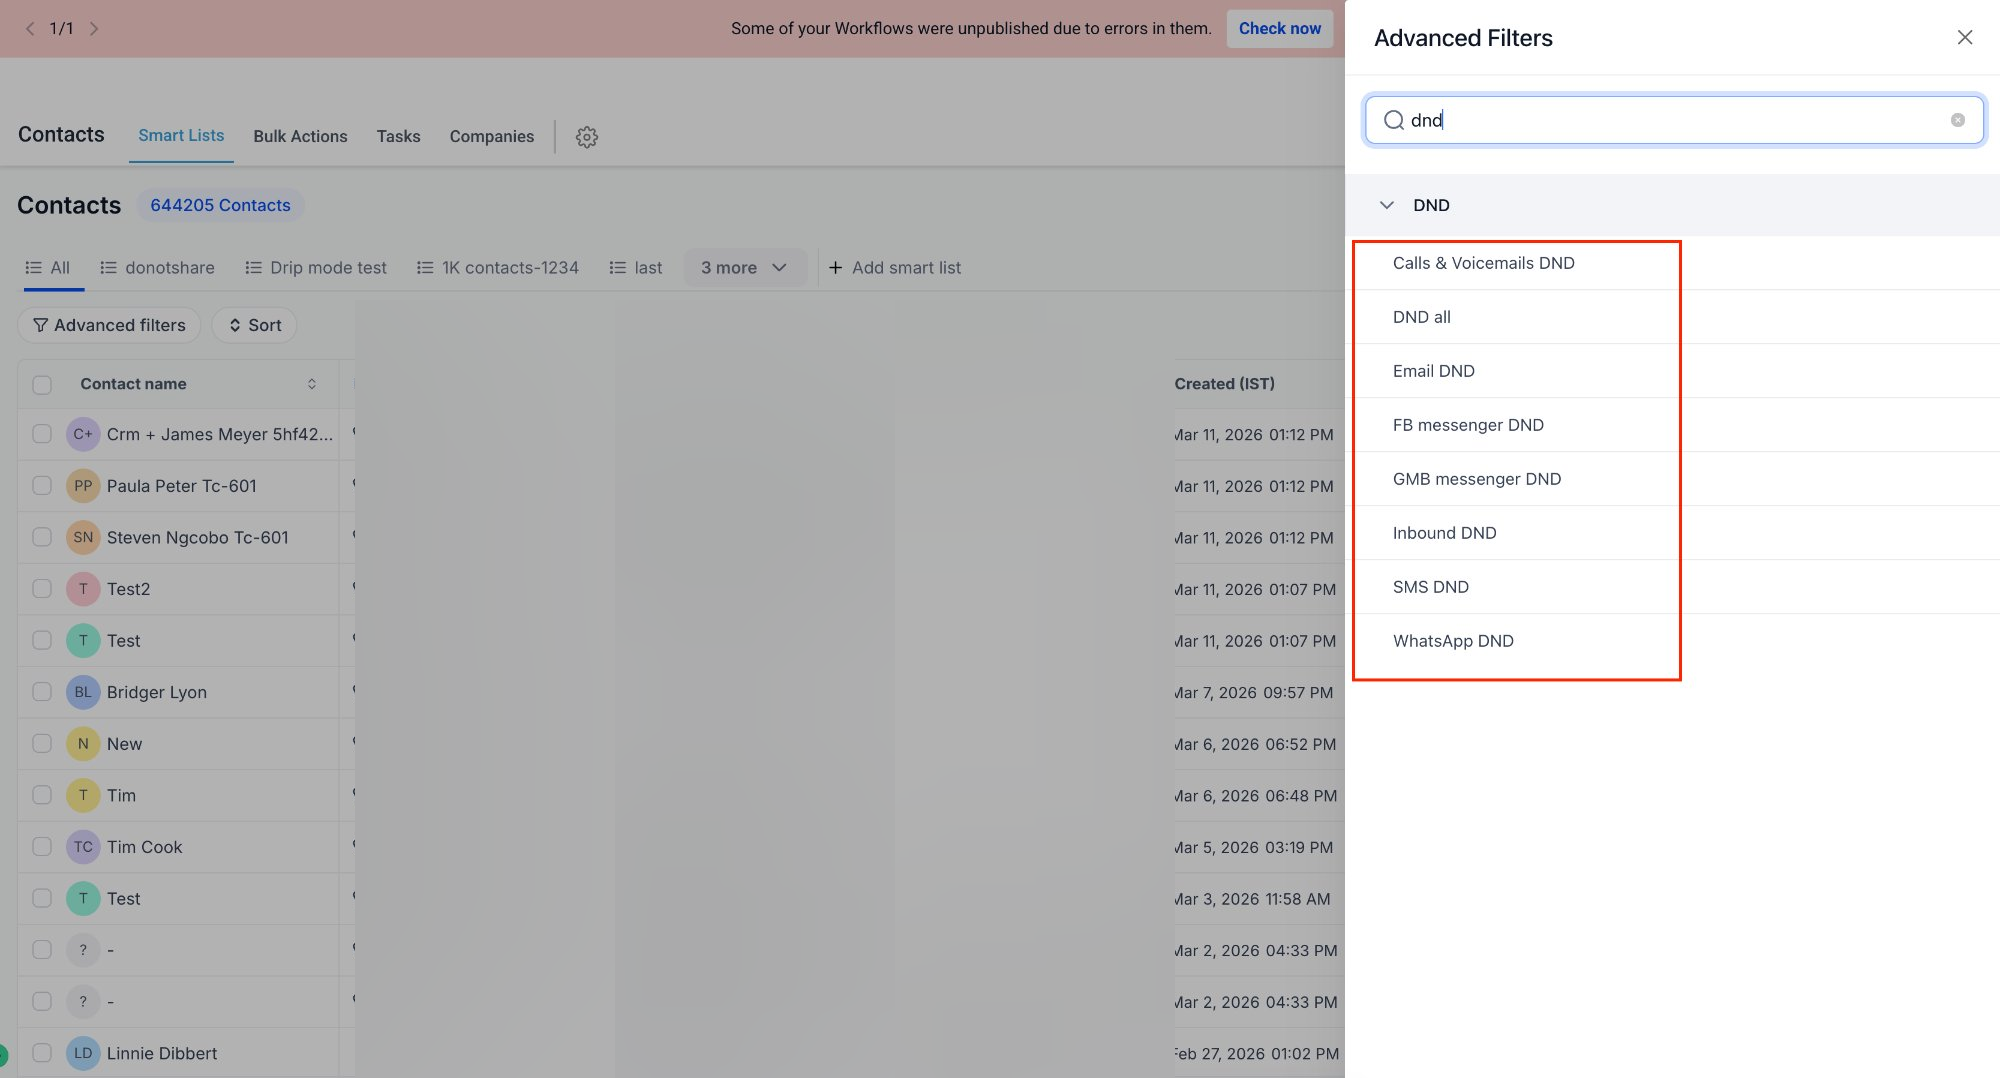Click the Bridger Lyon avatar

(x=83, y=692)
